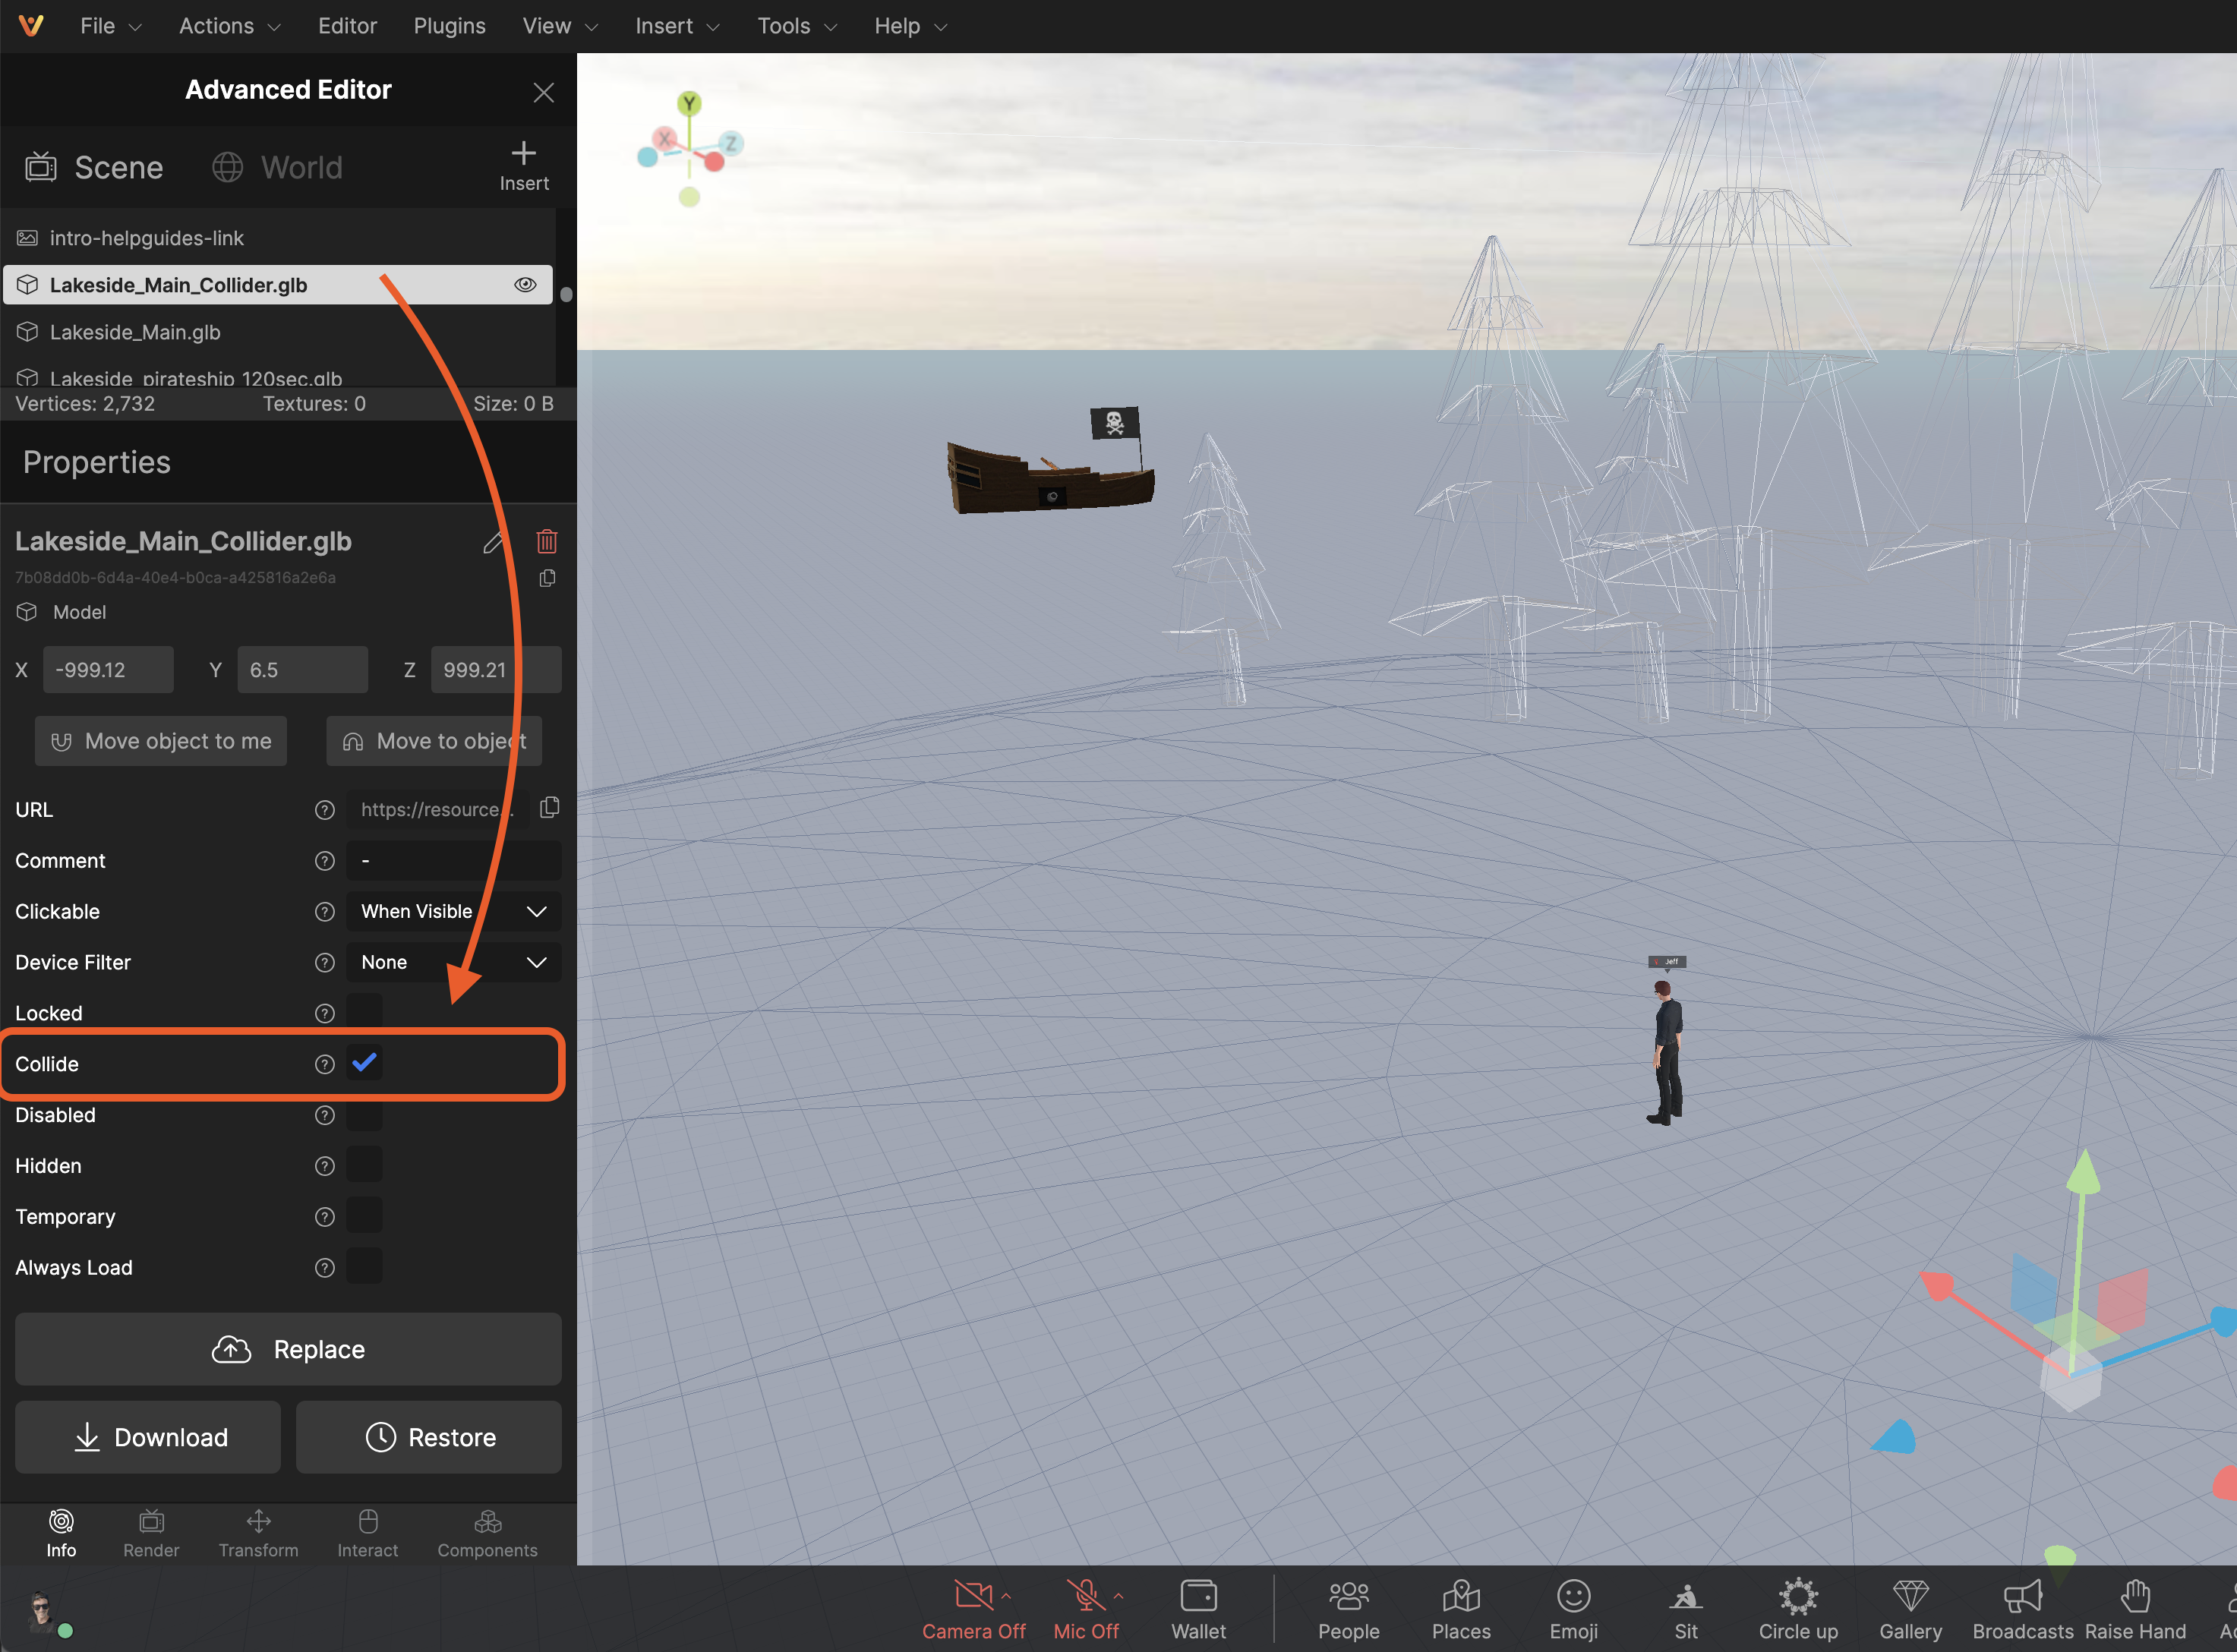Open help for Comment property

coord(324,861)
